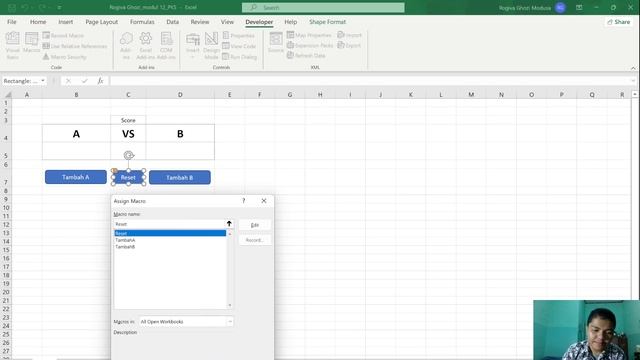
Task: Open the File tab
Action: (12, 22)
